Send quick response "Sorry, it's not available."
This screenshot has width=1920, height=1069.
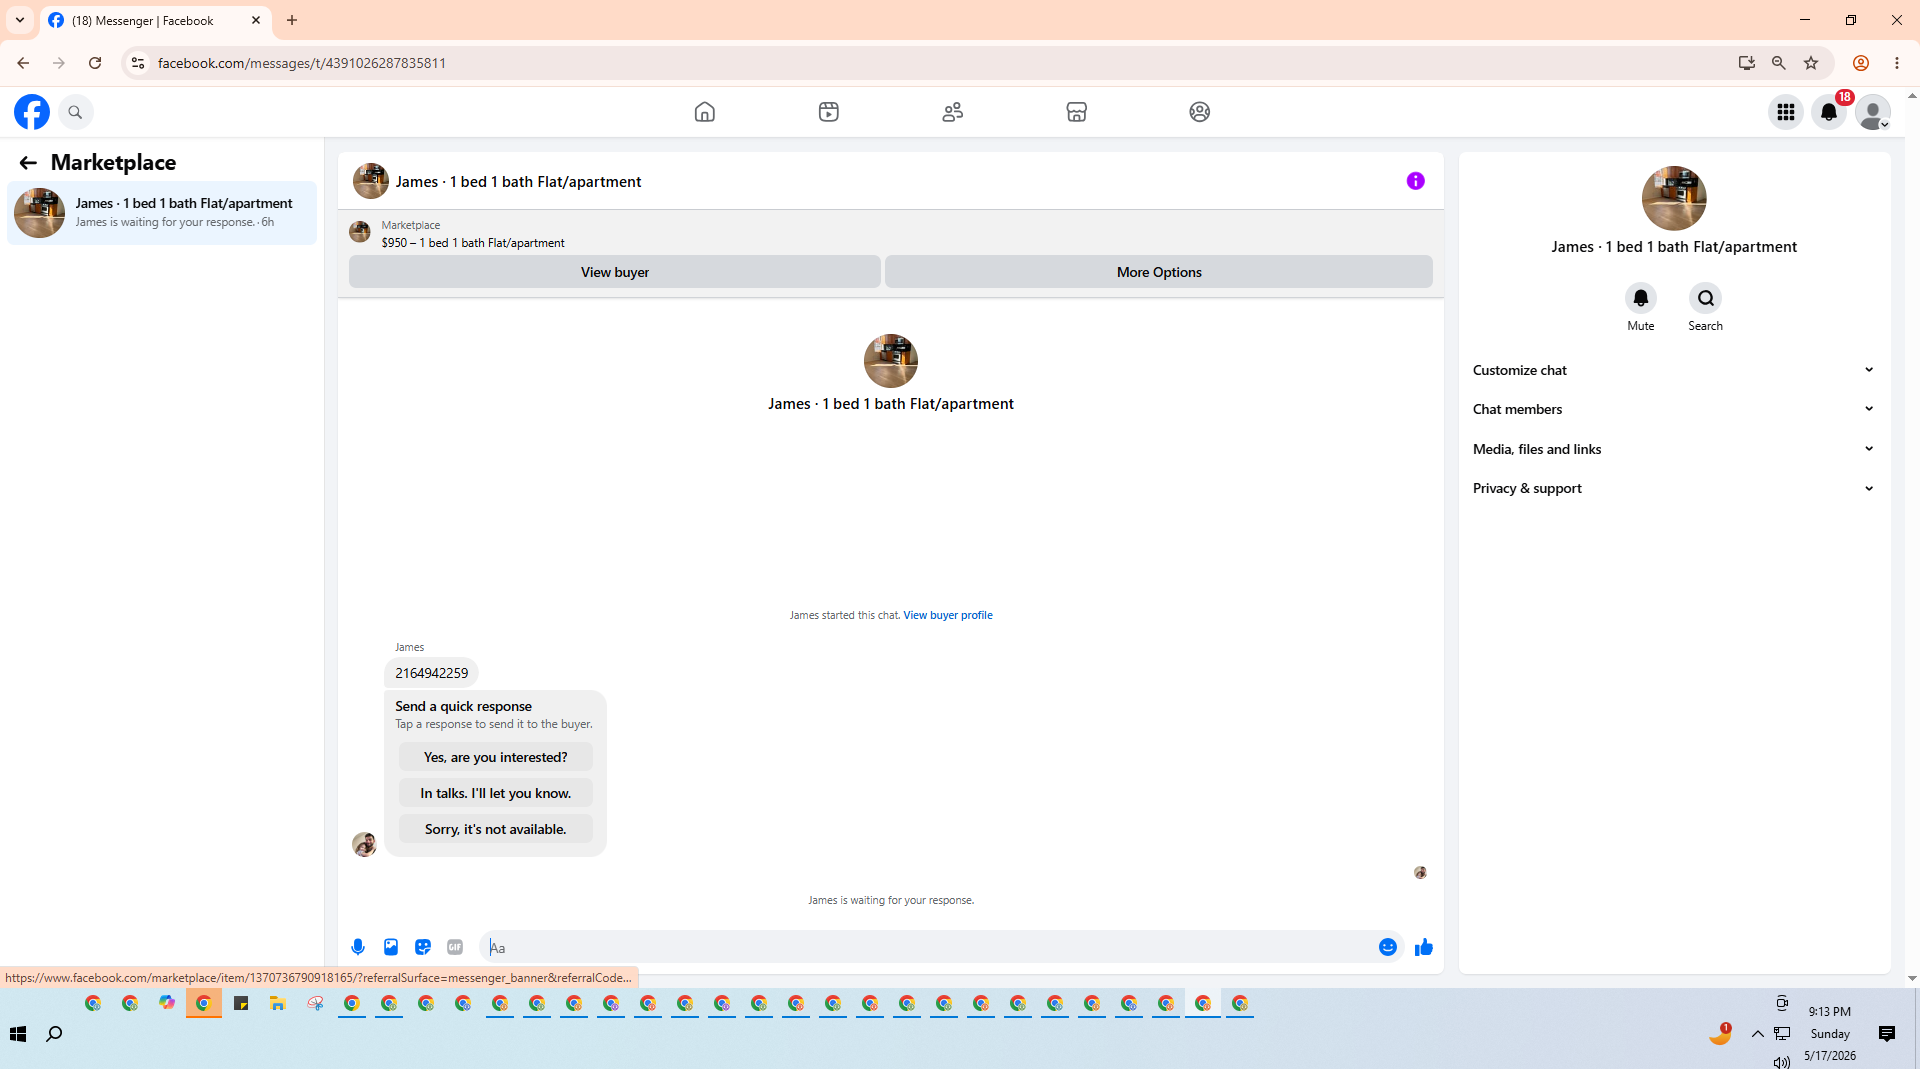[496, 829]
